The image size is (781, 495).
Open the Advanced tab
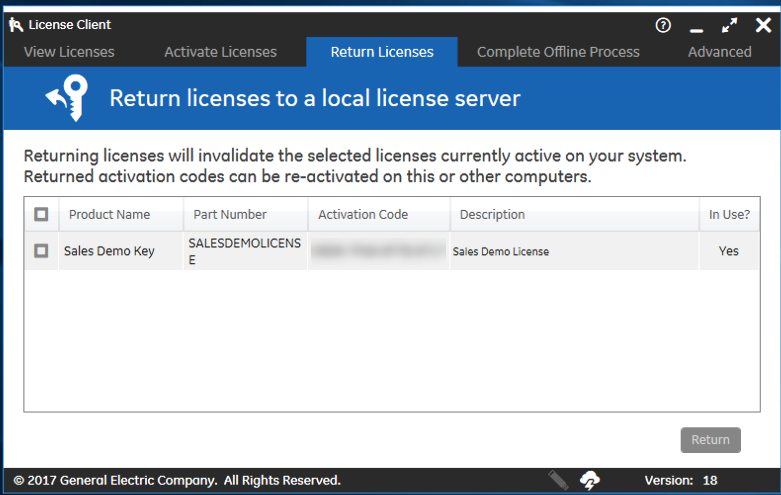pyautogui.click(x=720, y=52)
